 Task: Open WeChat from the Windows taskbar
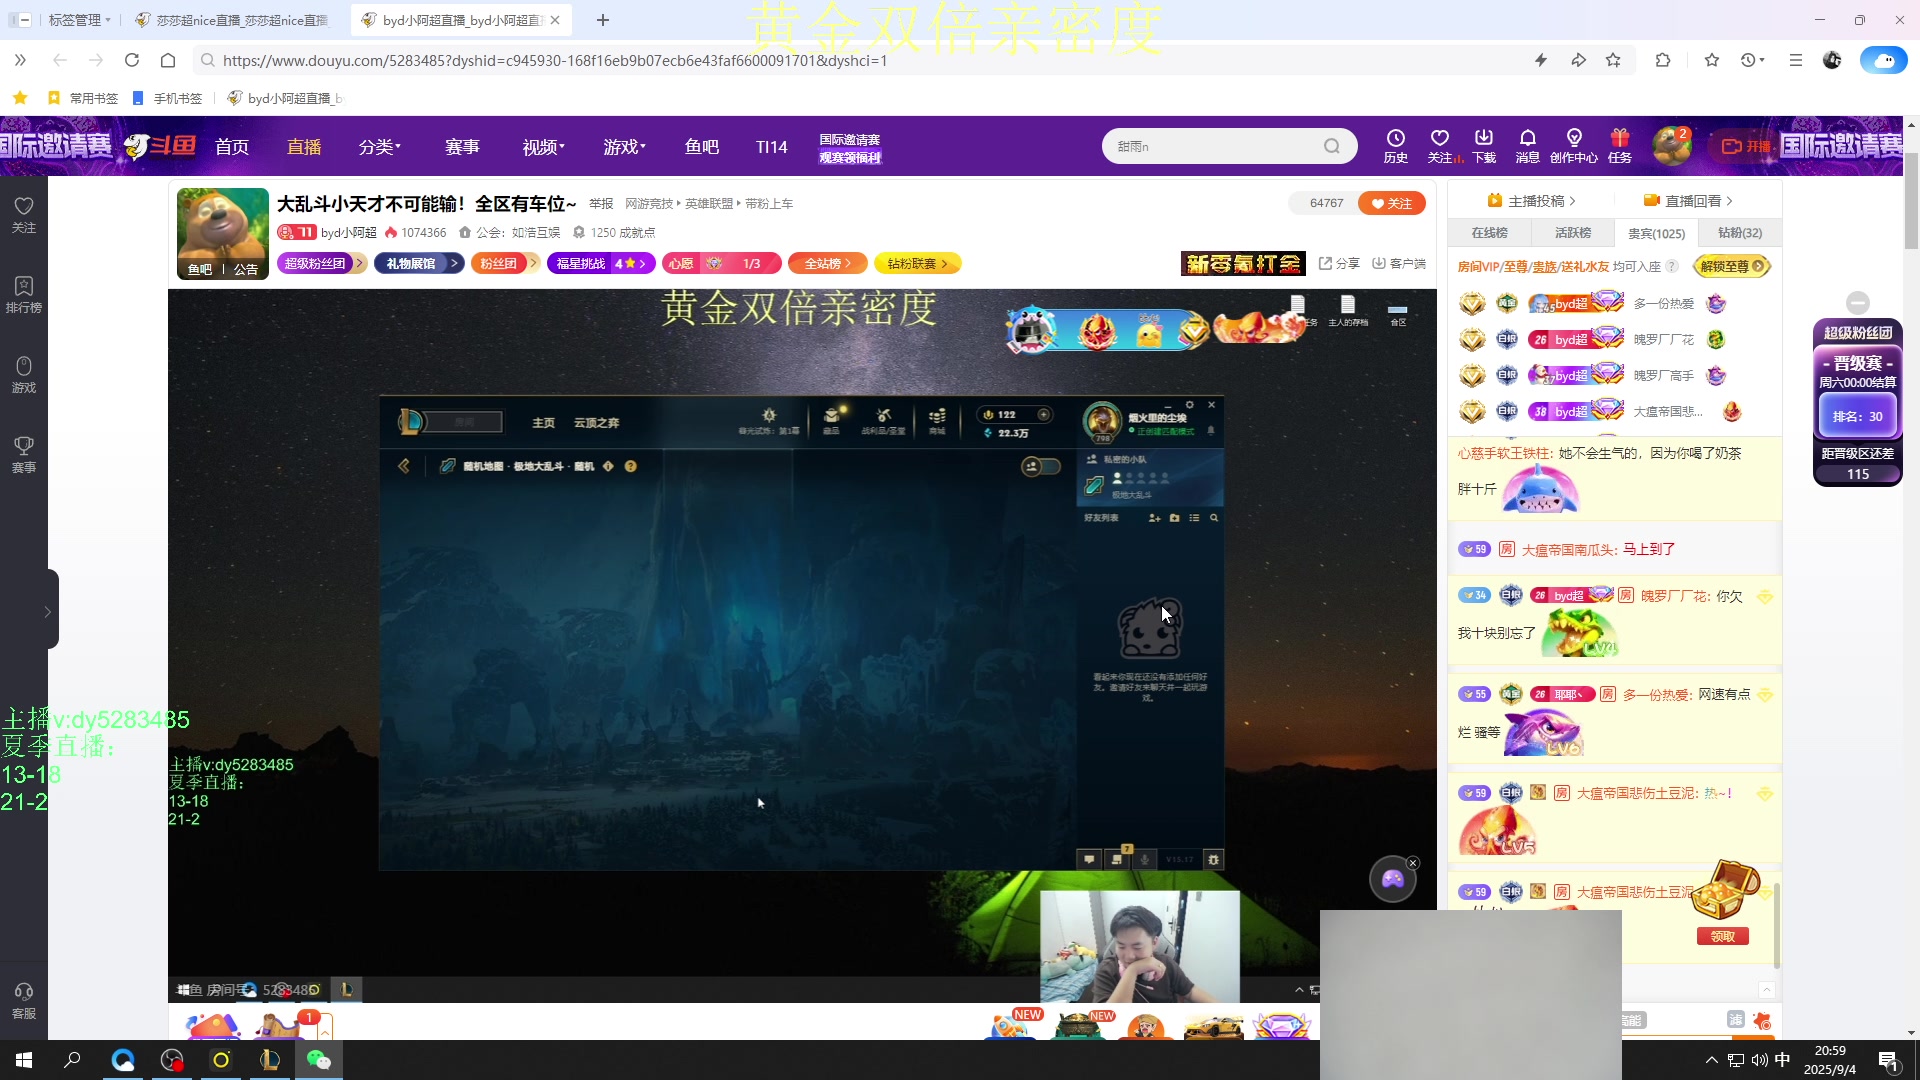[x=318, y=1060]
